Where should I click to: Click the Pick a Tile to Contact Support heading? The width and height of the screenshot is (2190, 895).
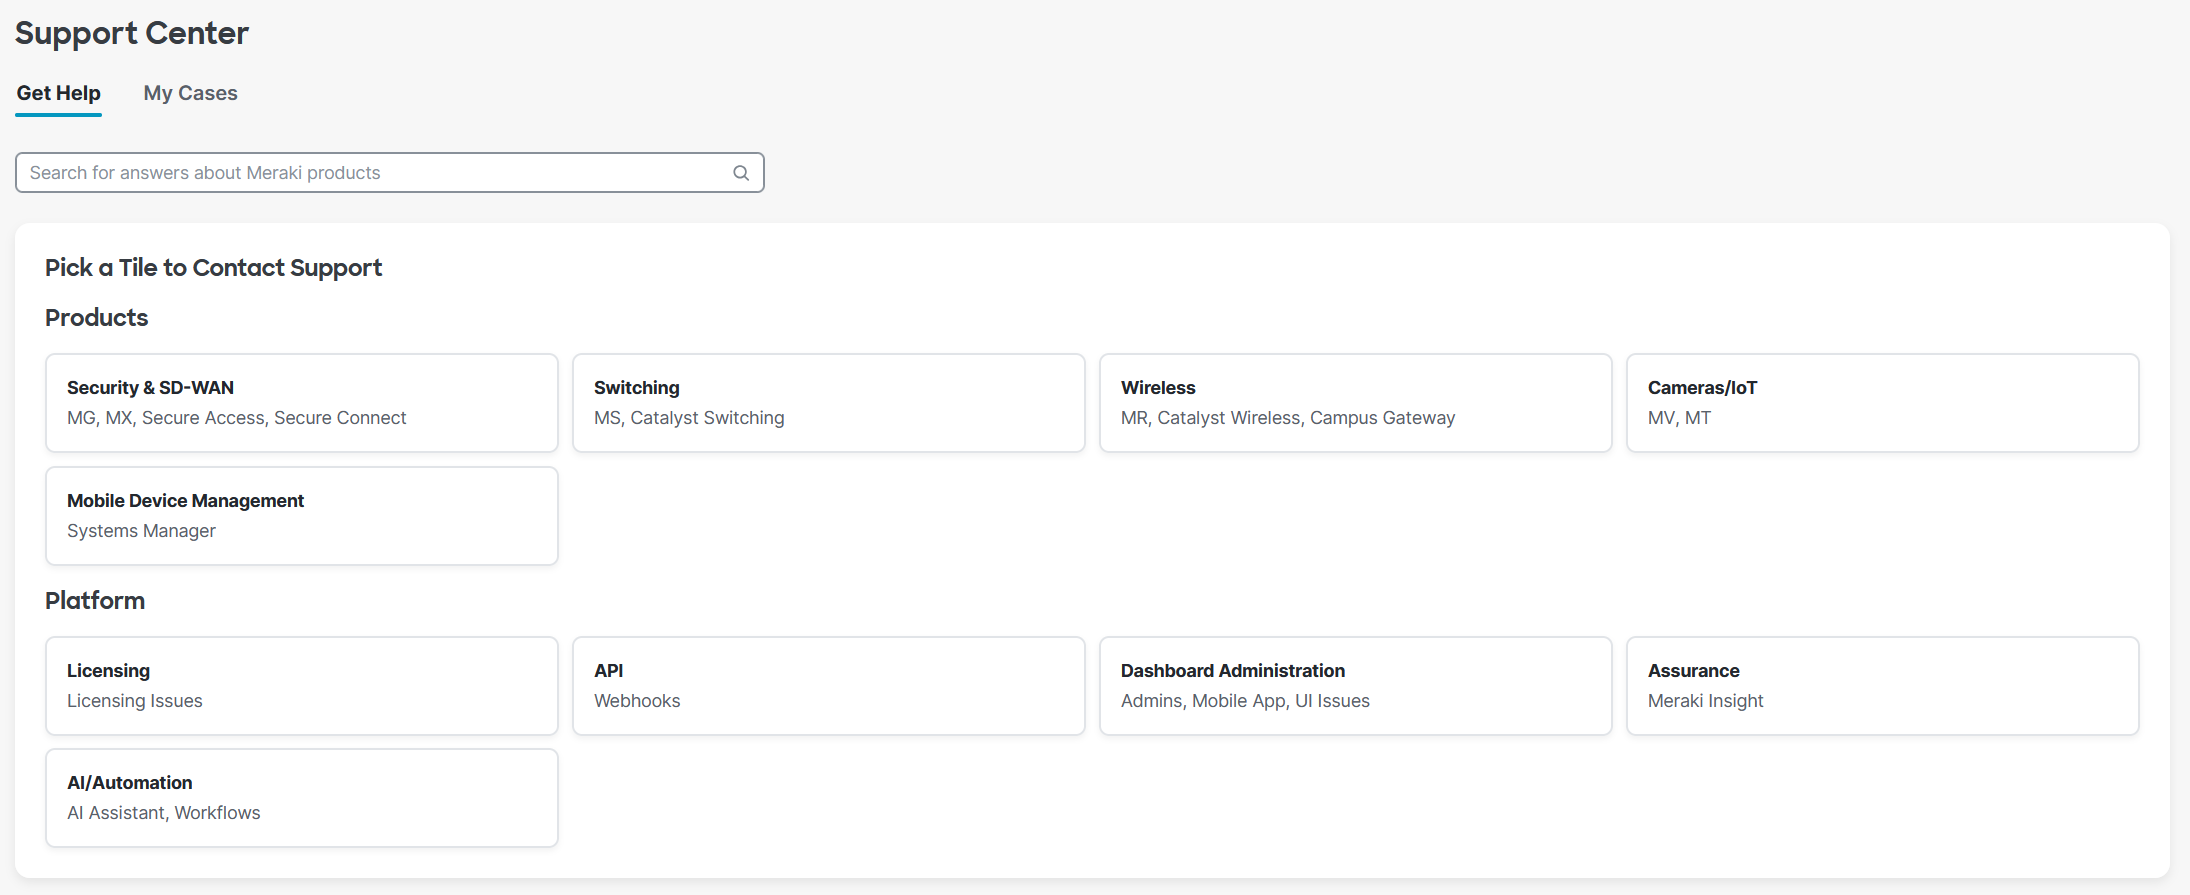(x=213, y=267)
